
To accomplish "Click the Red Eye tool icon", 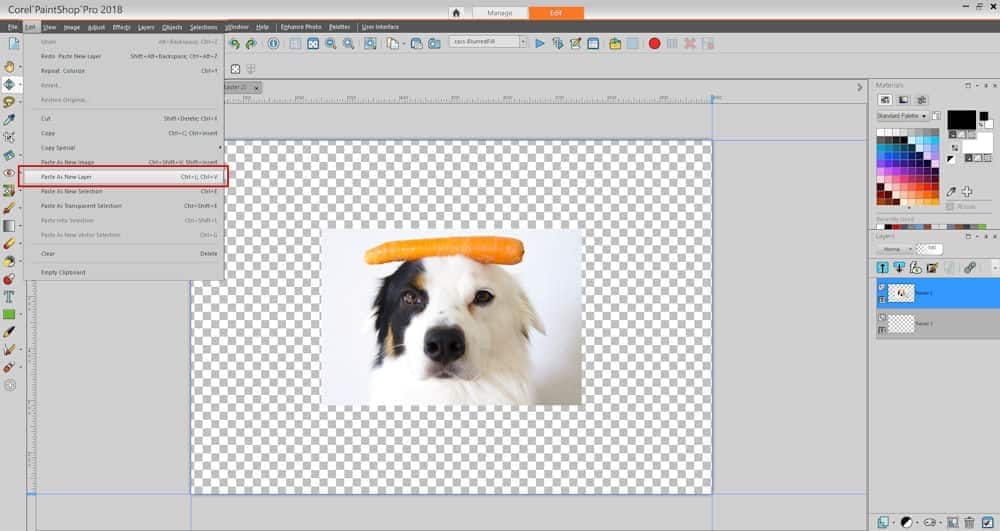I will tap(9, 172).
